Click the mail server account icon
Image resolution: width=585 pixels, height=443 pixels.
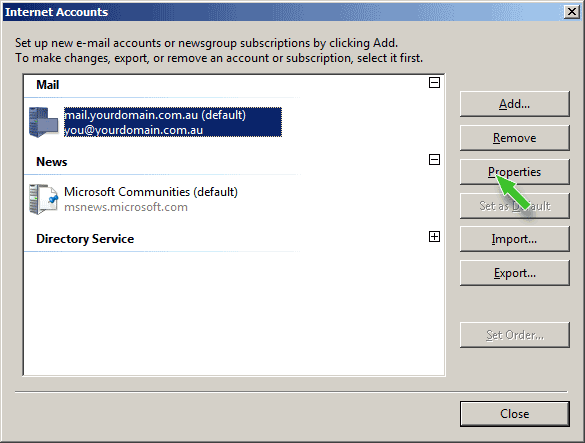tap(44, 122)
